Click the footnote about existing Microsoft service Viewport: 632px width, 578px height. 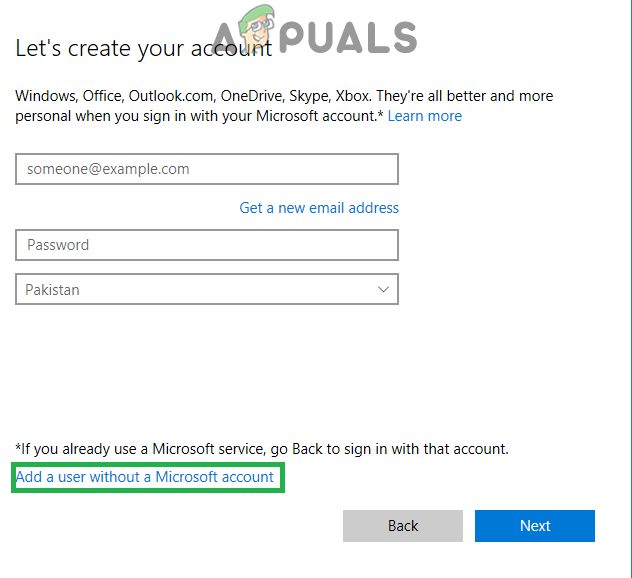click(x=262, y=449)
